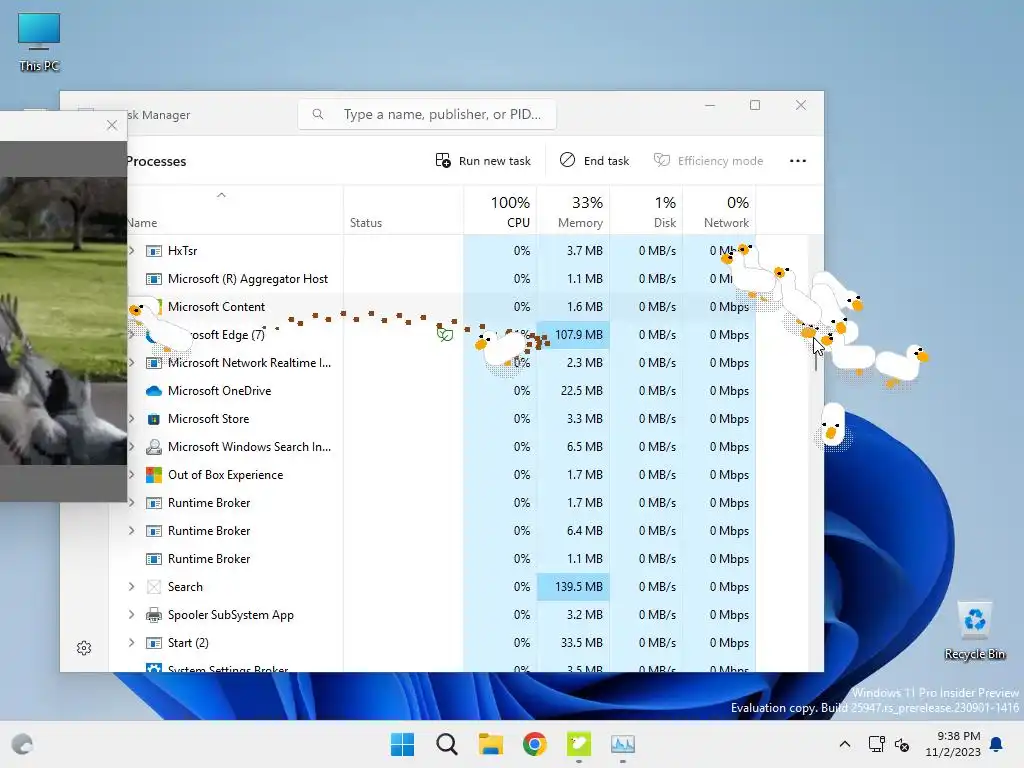Click the efficiency leaf icon on Edge row
Image resolution: width=1024 pixels, height=768 pixels.
445,334
